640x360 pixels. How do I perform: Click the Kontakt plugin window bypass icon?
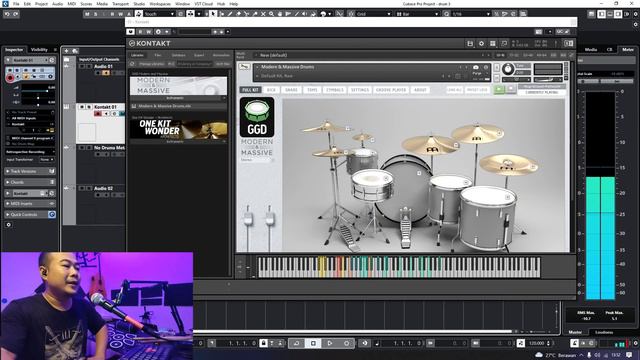click(x=130, y=32)
